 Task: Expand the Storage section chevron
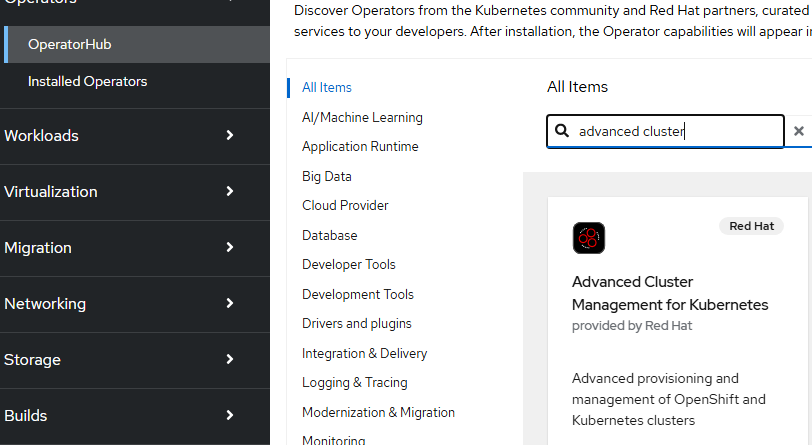(230, 359)
